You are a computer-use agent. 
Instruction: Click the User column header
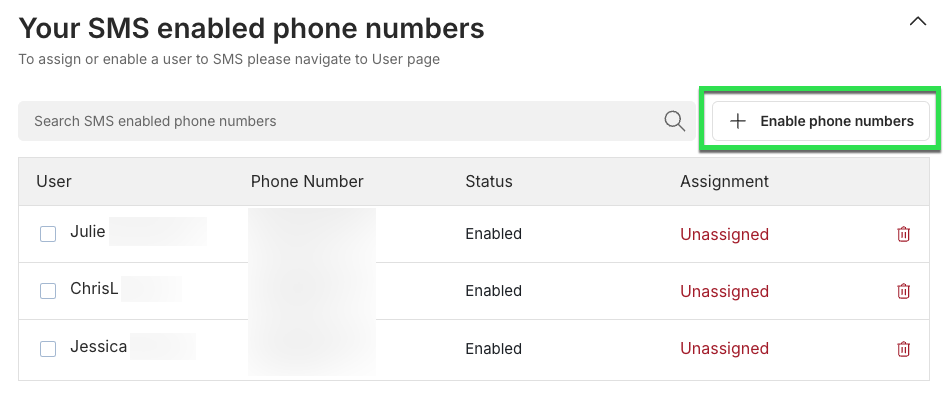[x=54, y=181]
